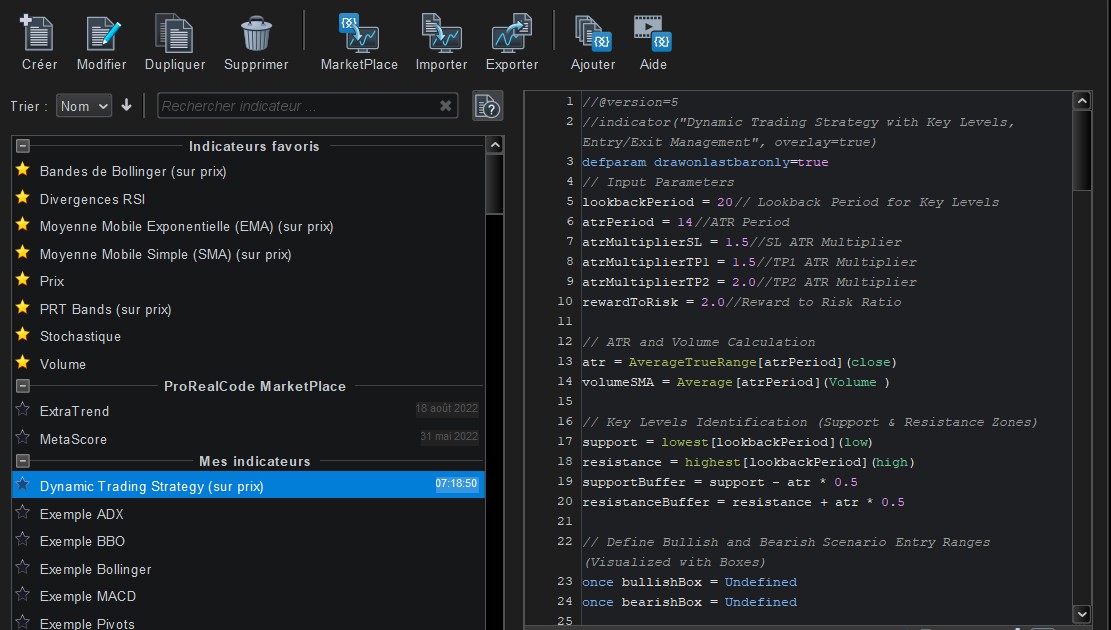Unfavorite the Stochastique indicator star
The height and width of the screenshot is (630, 1111).
(x=23, y=336)
